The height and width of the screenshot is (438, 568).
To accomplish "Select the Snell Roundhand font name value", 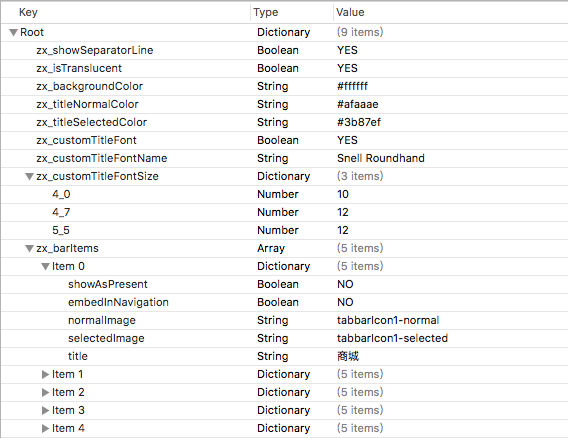I will 381,158.
